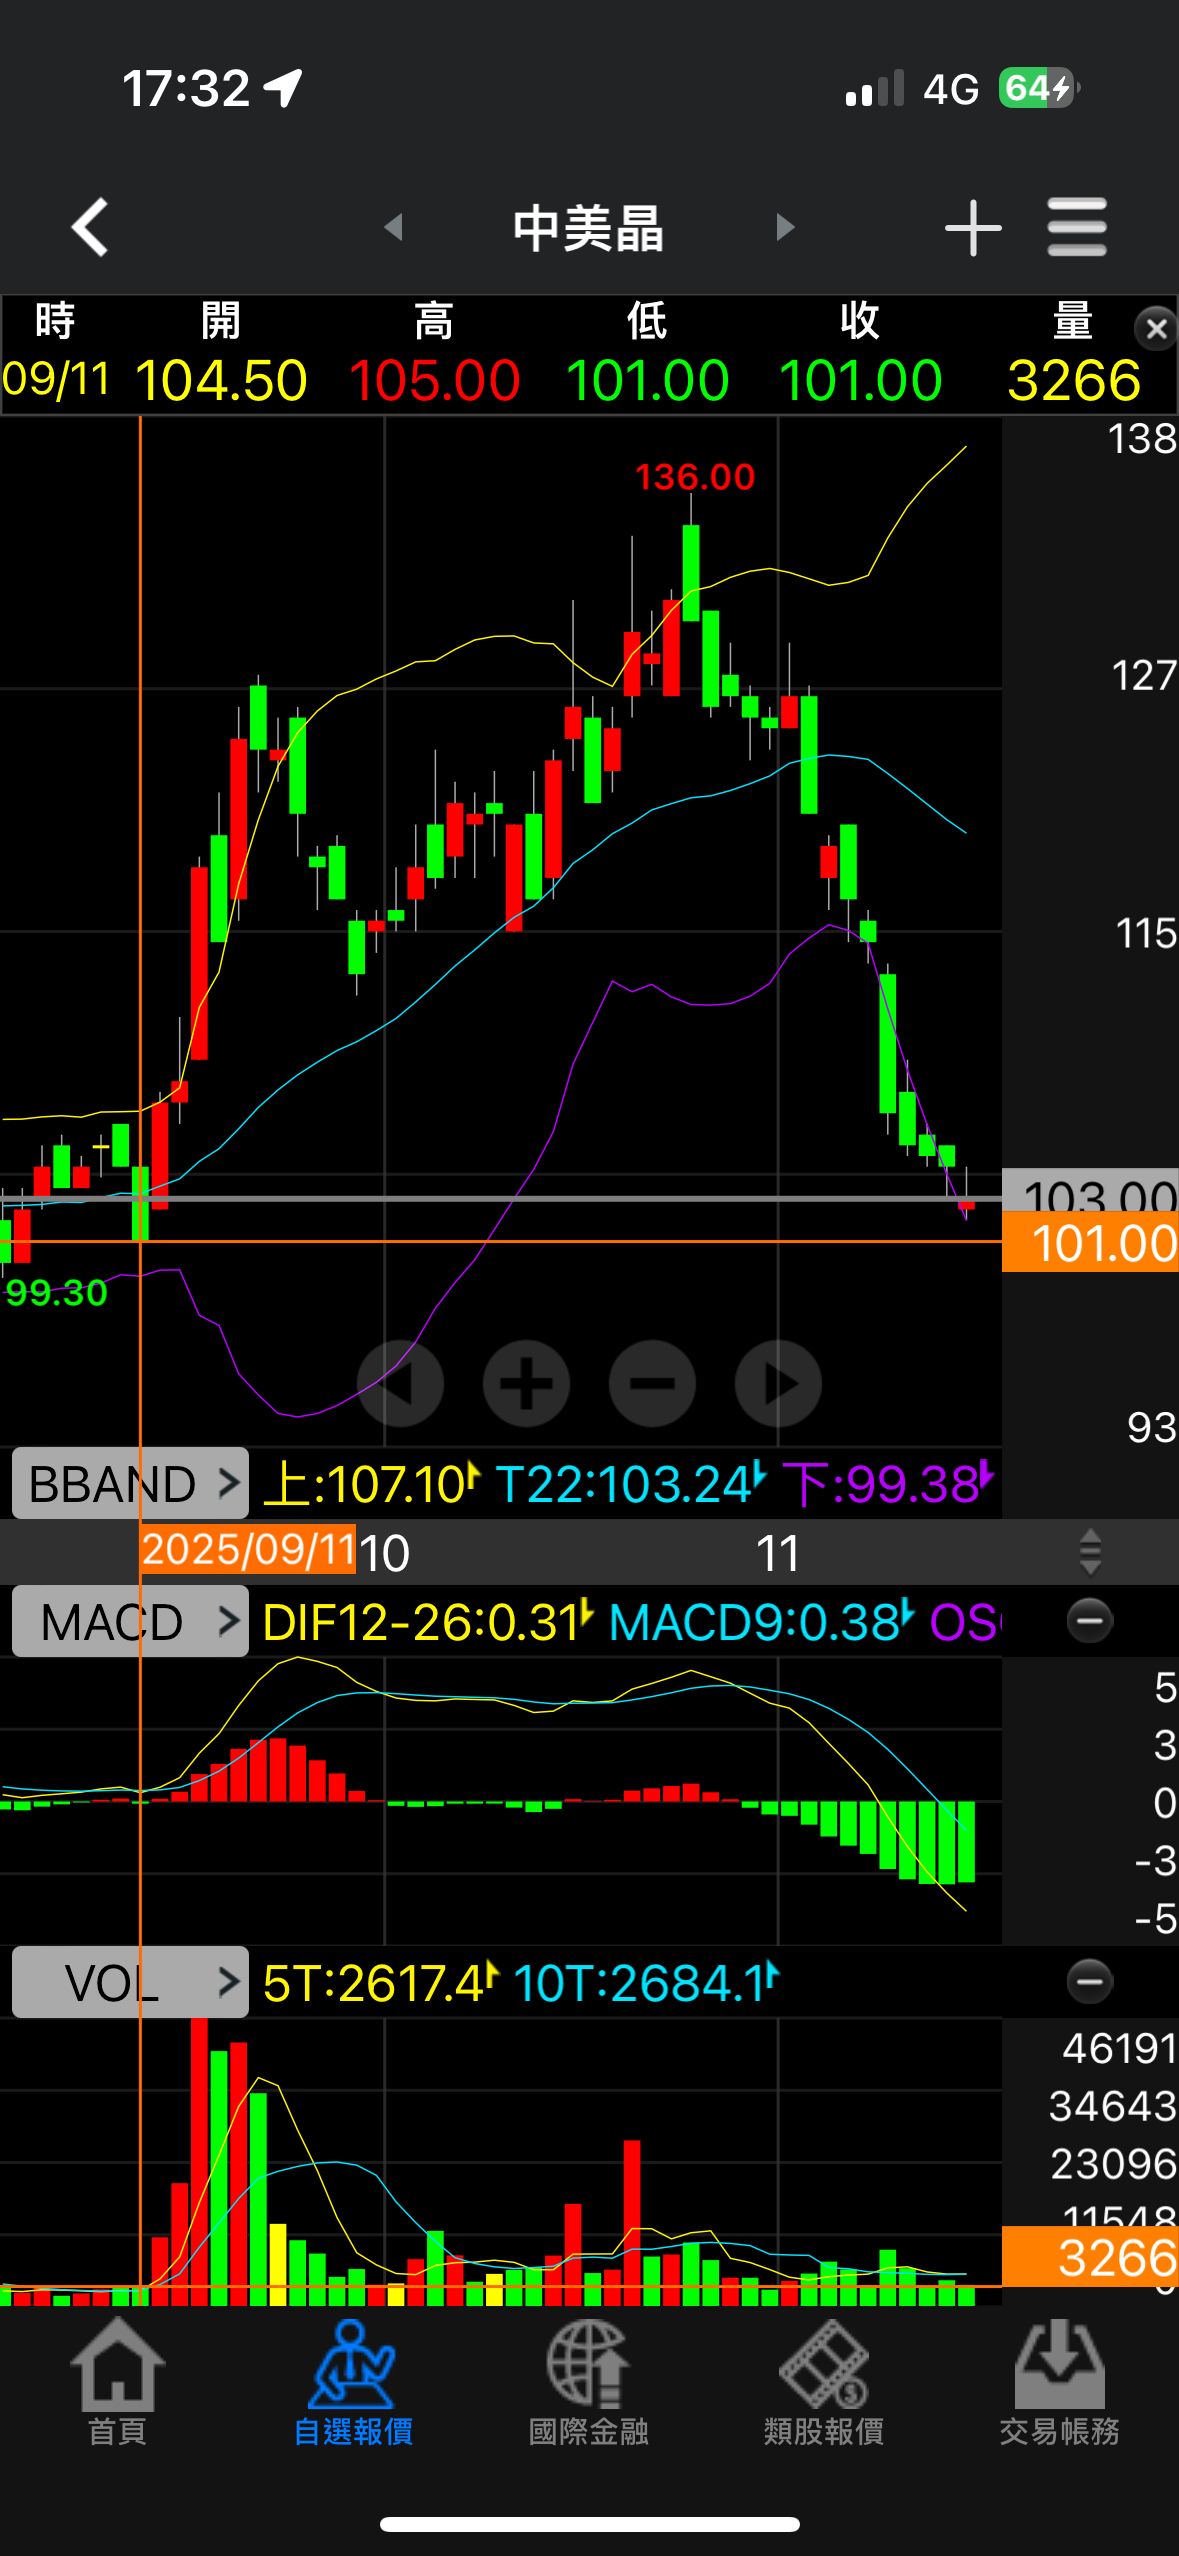Viewport: 1179px width, 2556px height.
Task: Tap the month 11 label on date axis
Action: (x=777, y=1554)
